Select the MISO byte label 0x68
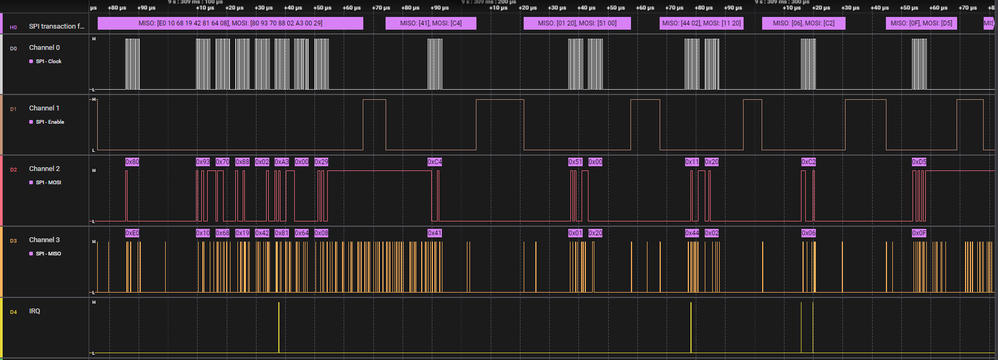The height and width of the screenshot is (360, 998). click(222, 233)
